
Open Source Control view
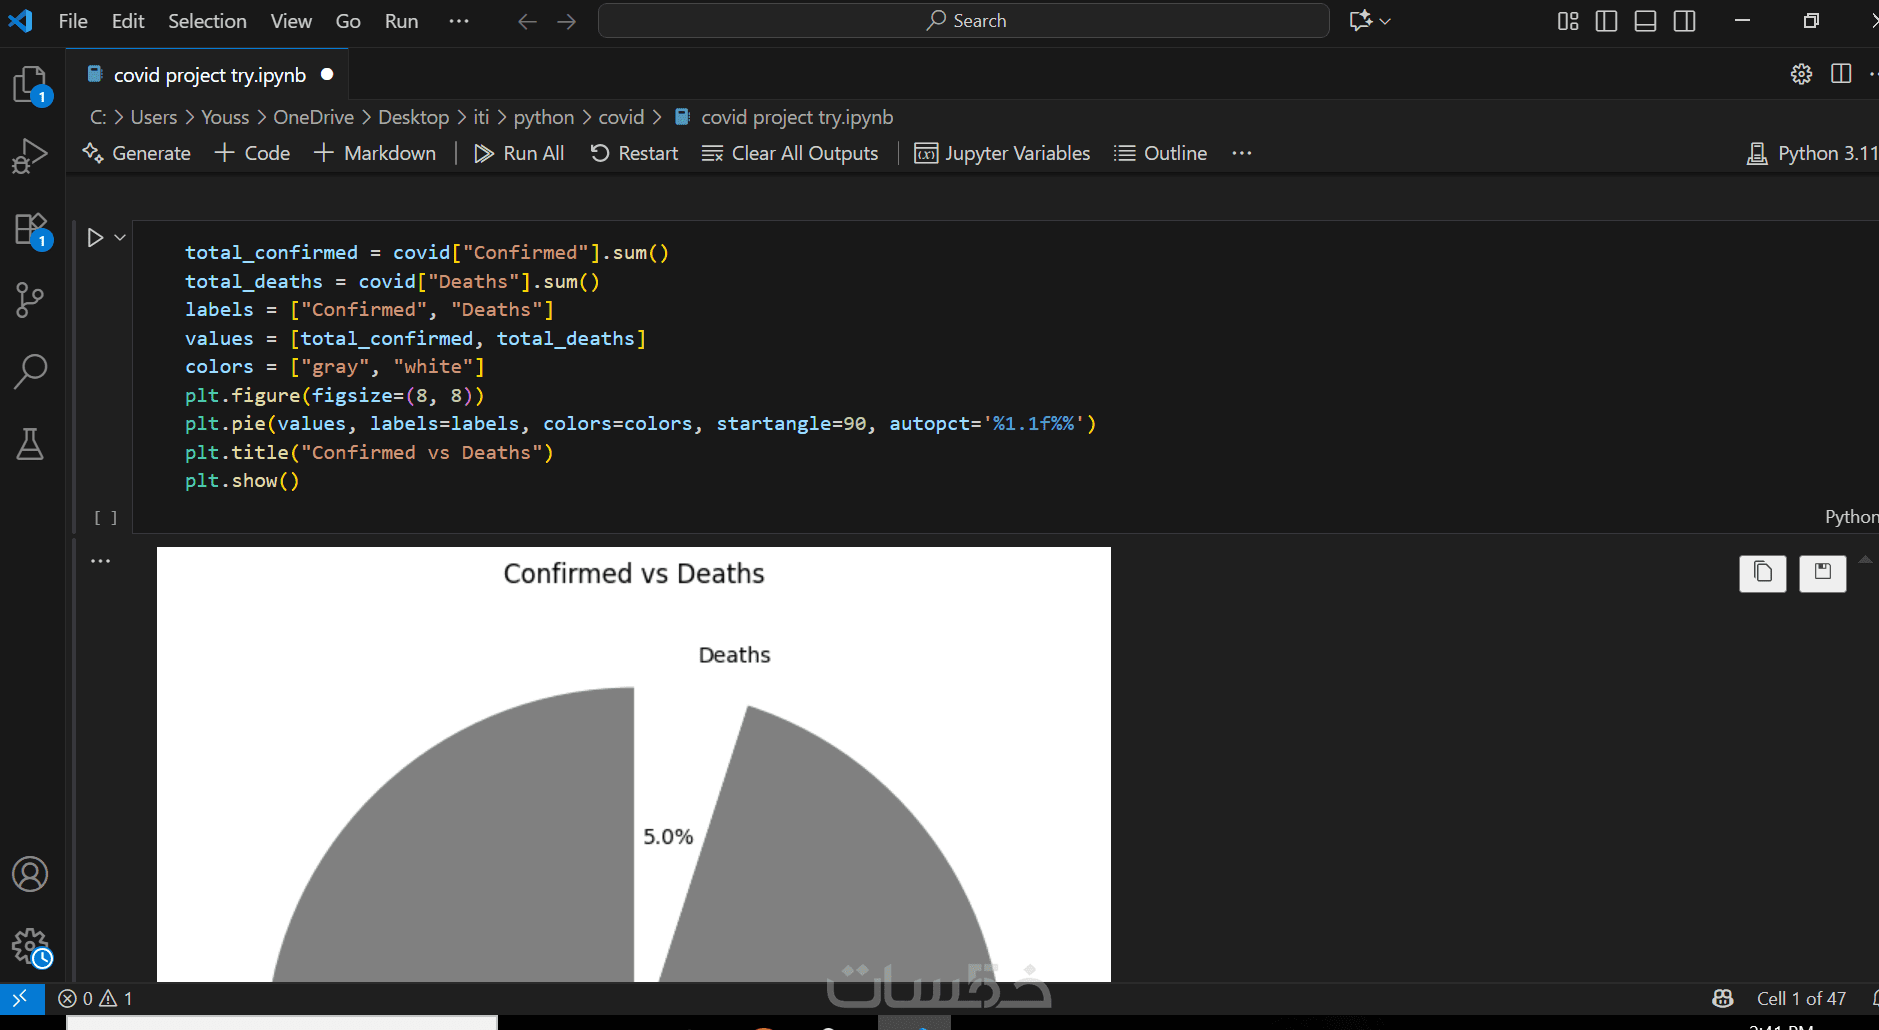click(x=30, y=299)
